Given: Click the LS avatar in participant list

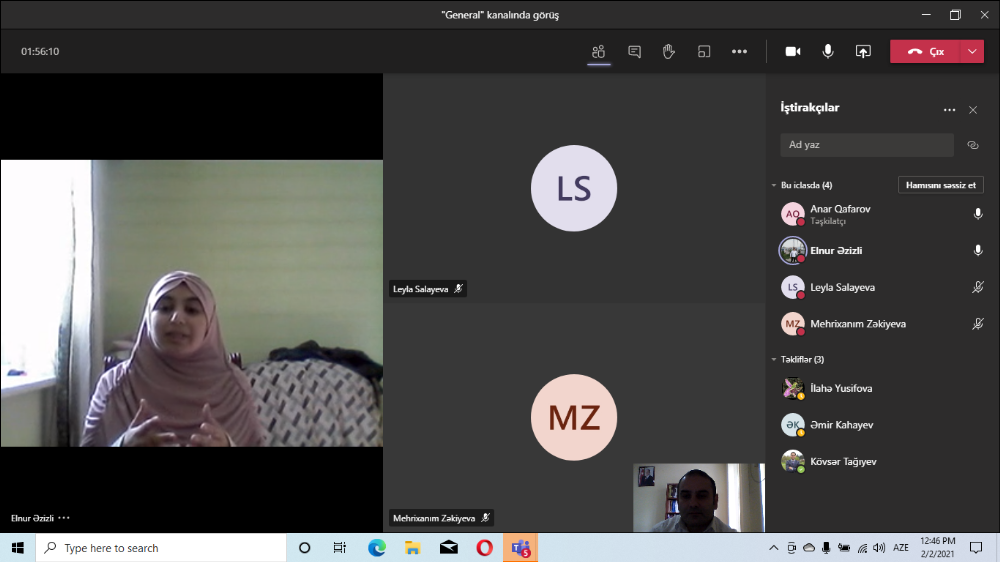Looking at the screenshot, I should click(x=793, y=287).
